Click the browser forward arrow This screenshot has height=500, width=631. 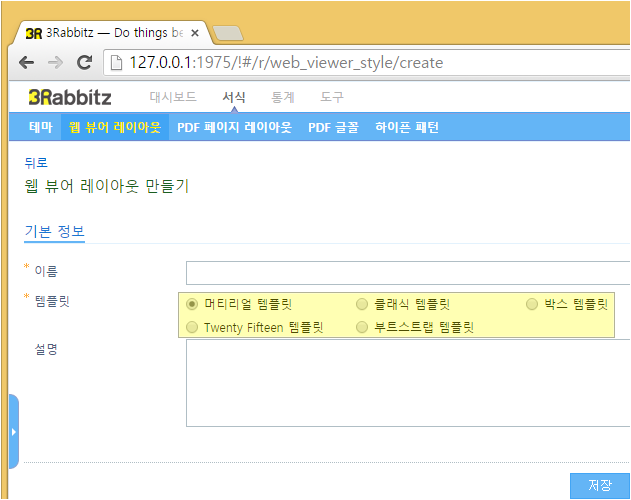coord(55,62)
